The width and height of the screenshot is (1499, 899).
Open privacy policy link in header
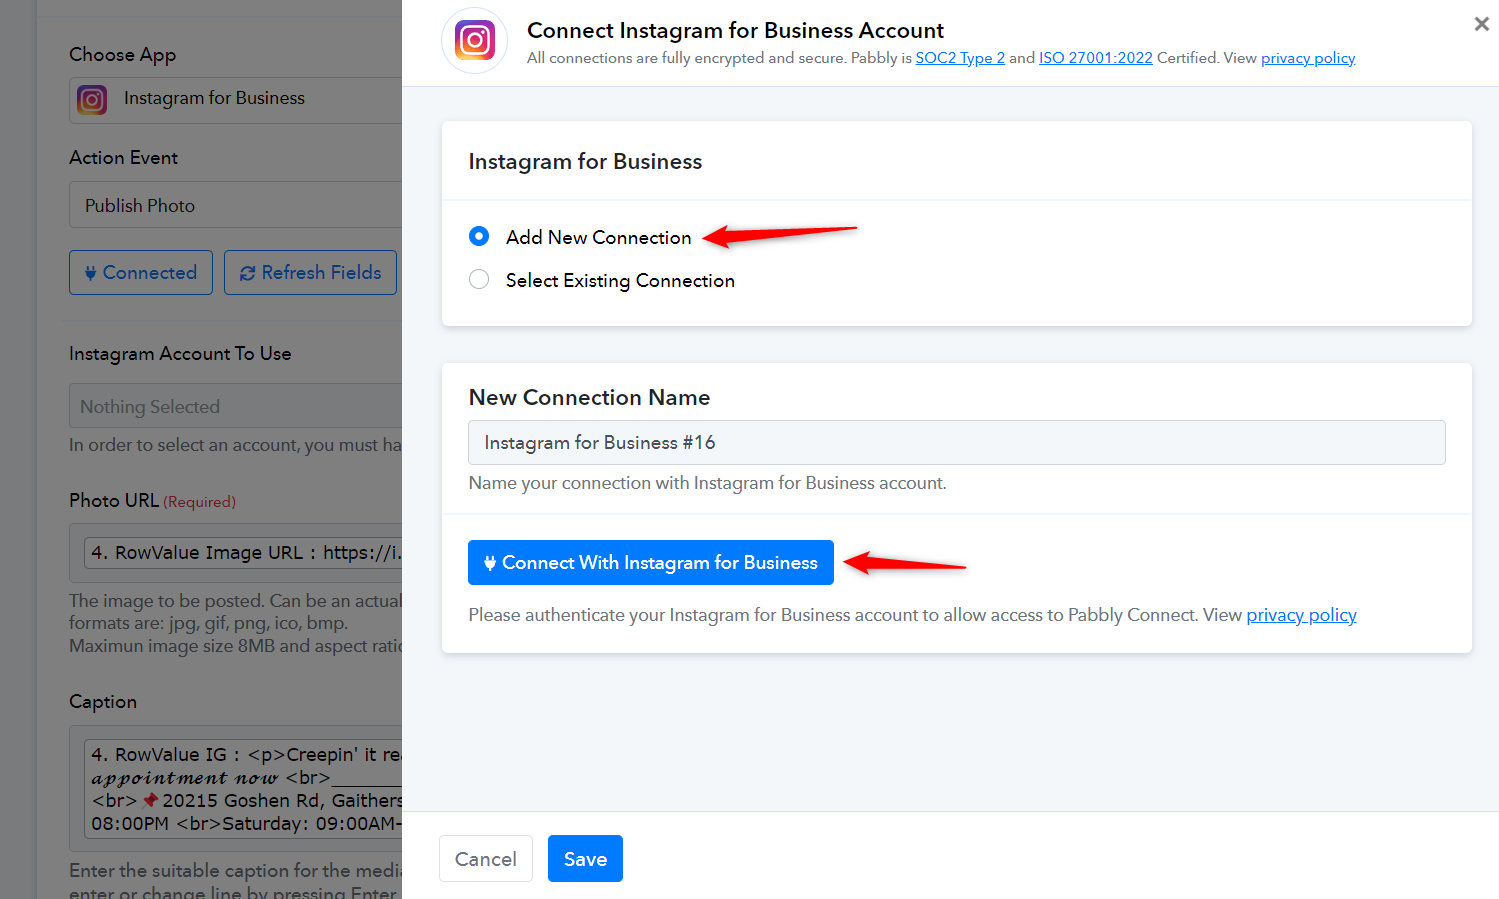[1307, 58]
